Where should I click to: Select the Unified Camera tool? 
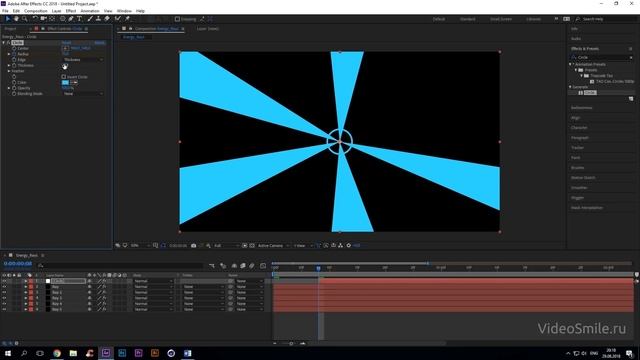click(x=43, y=19)
